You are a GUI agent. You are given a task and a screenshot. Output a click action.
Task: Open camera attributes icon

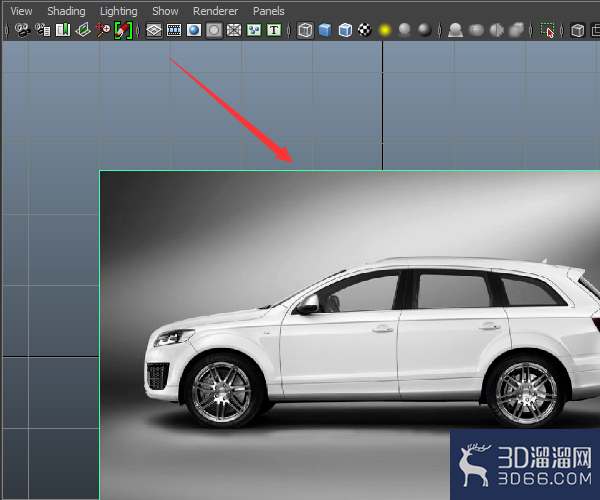point(42,30)
